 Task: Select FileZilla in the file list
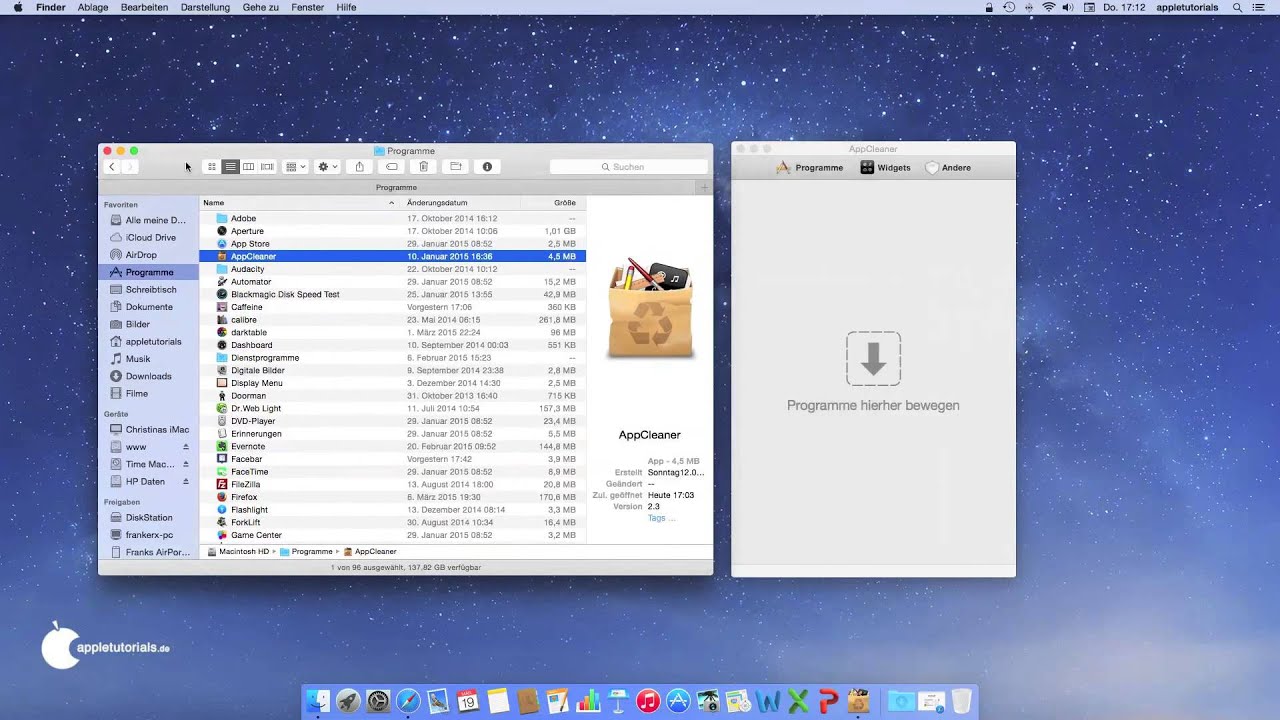point(392,484)
